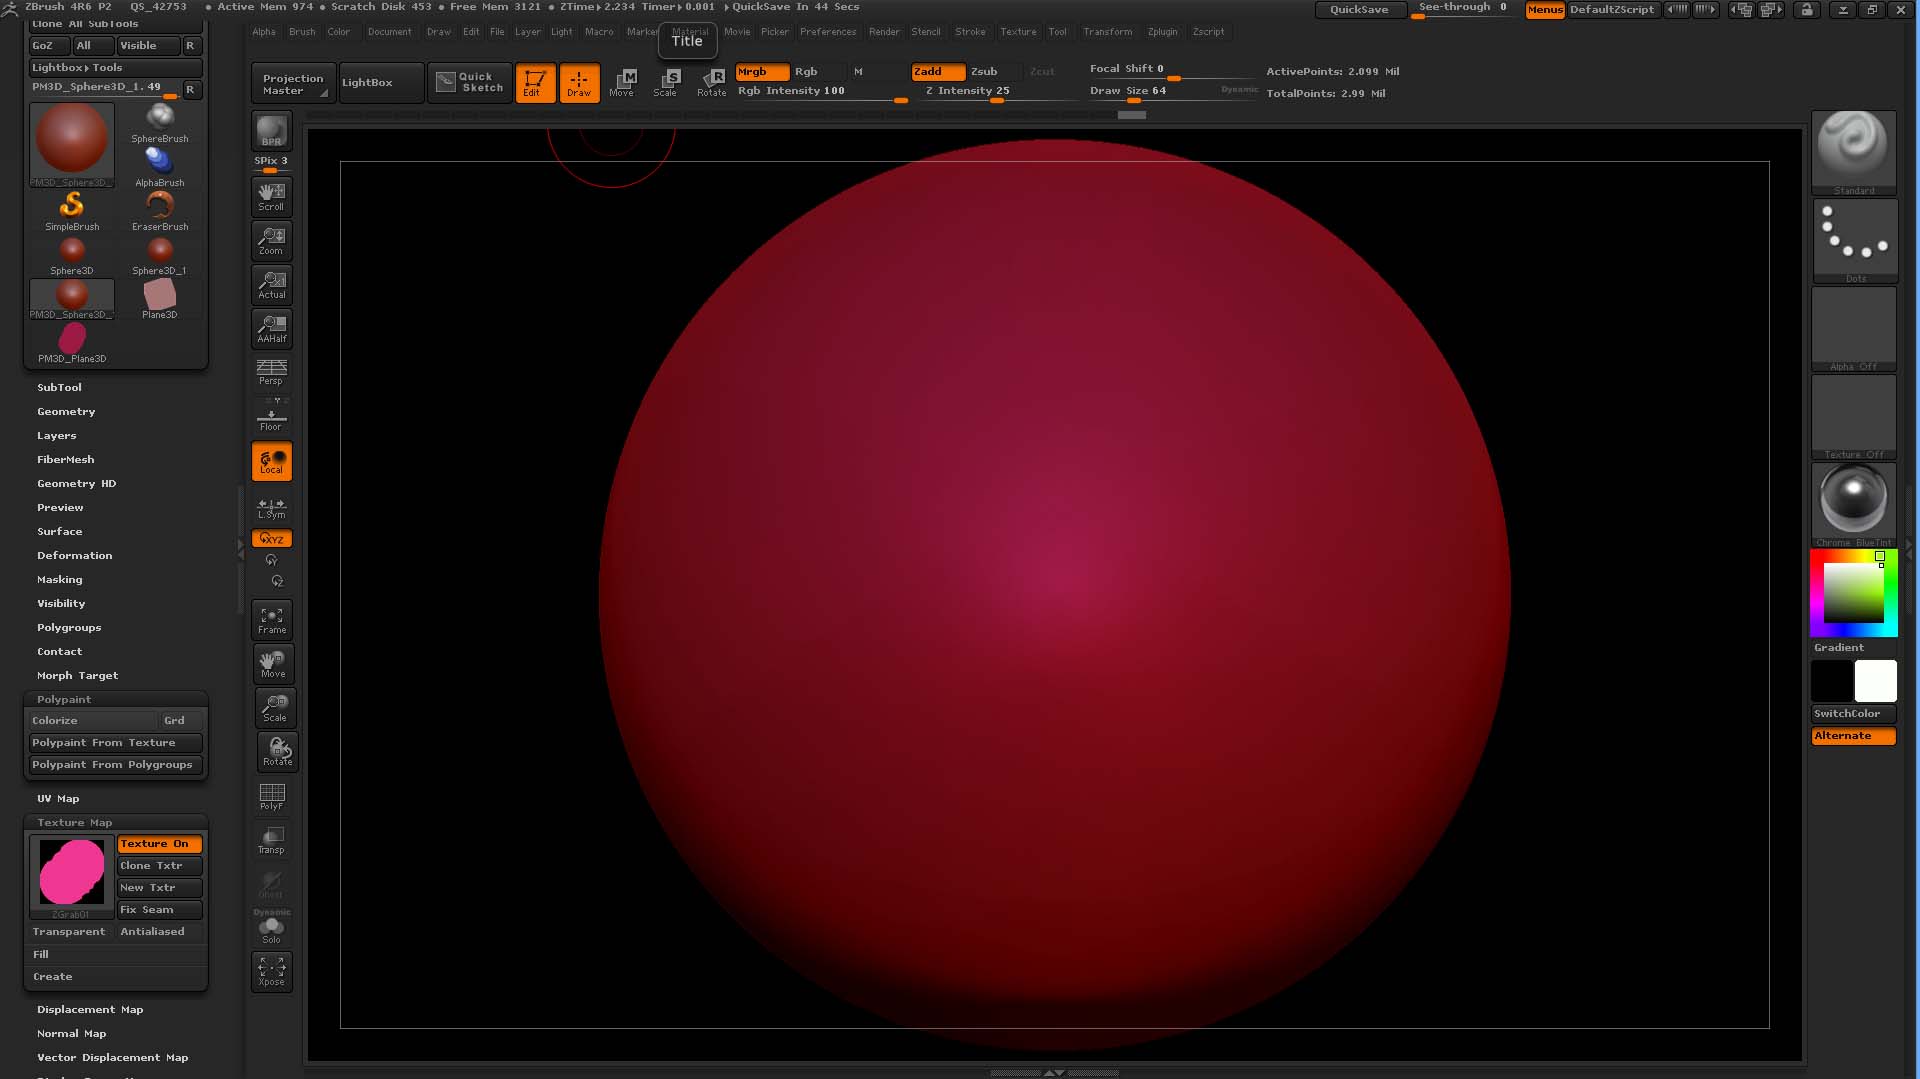
Task: Click the BPR render icon
Action: click(x=271, y=132)
